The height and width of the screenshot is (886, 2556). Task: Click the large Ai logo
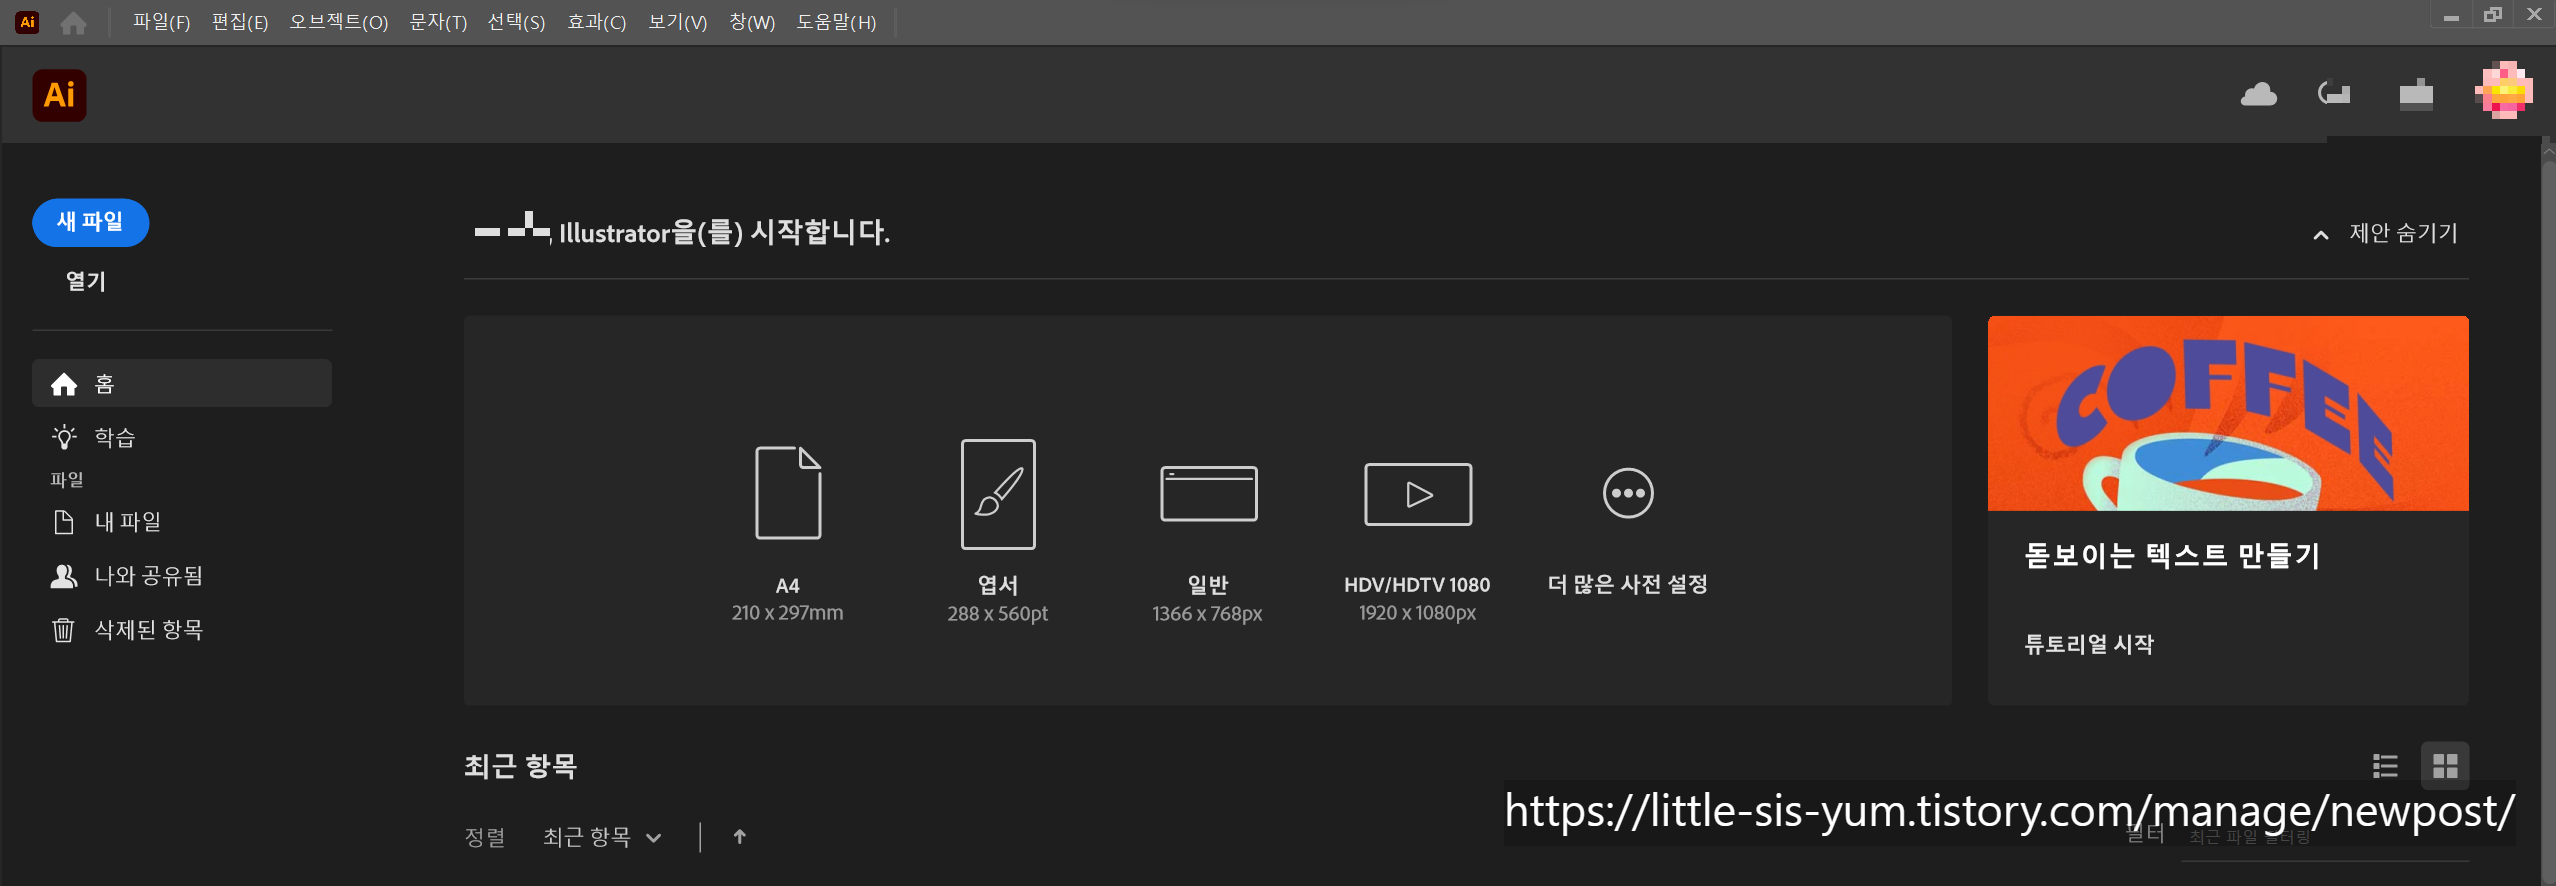click(59, 95)
